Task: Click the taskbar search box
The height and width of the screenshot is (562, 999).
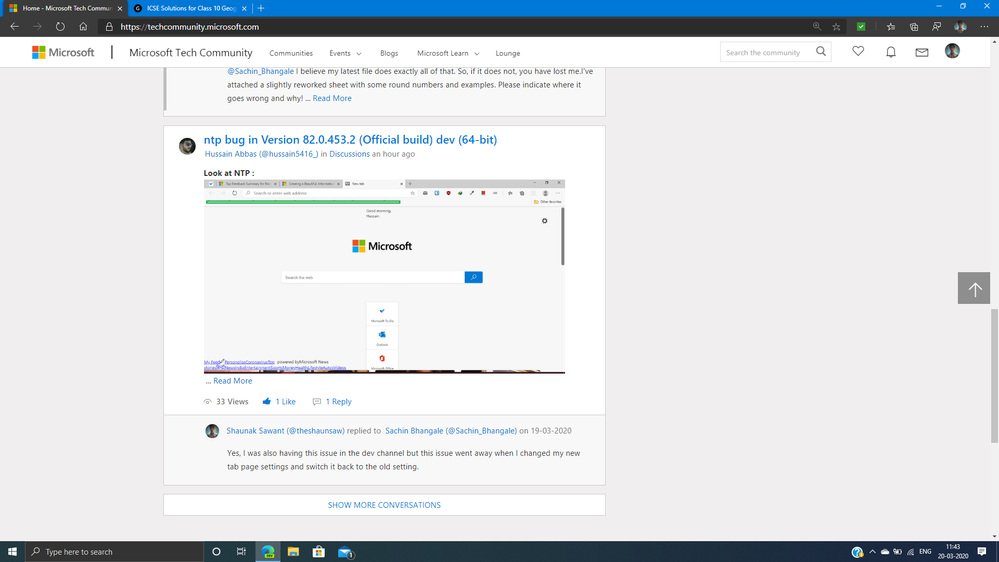Action: point(115,552)
